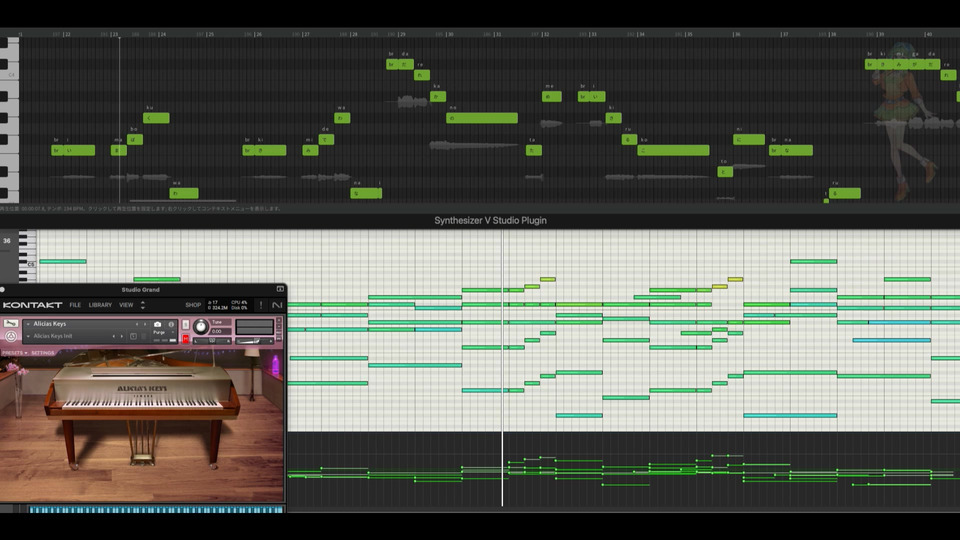Click the Synthesizer V Studio Plugin title

(490, 220)
